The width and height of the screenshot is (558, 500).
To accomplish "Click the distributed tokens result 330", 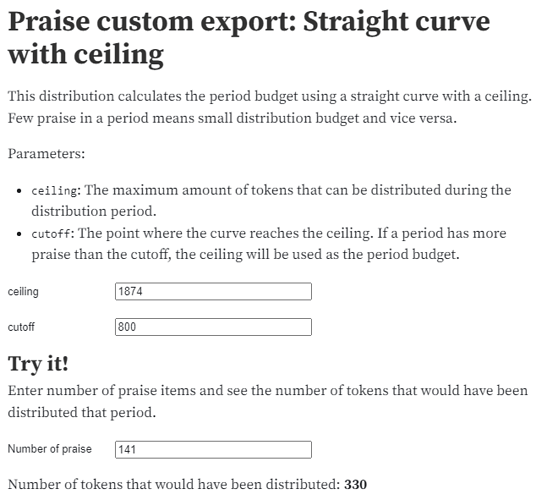I will [355, 484].
